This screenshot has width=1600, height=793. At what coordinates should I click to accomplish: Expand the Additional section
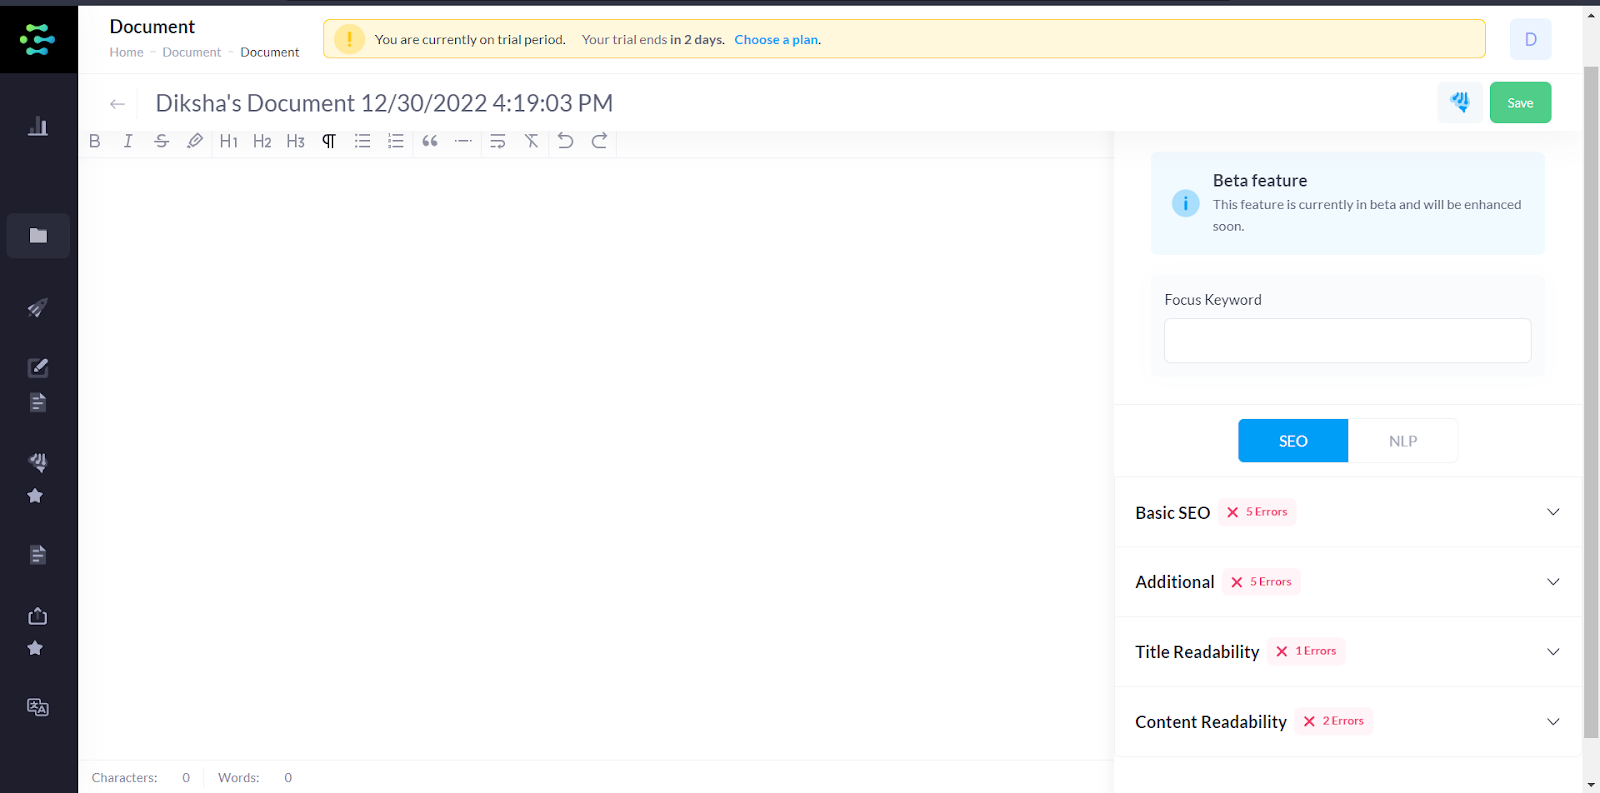tap(1348, 582)
